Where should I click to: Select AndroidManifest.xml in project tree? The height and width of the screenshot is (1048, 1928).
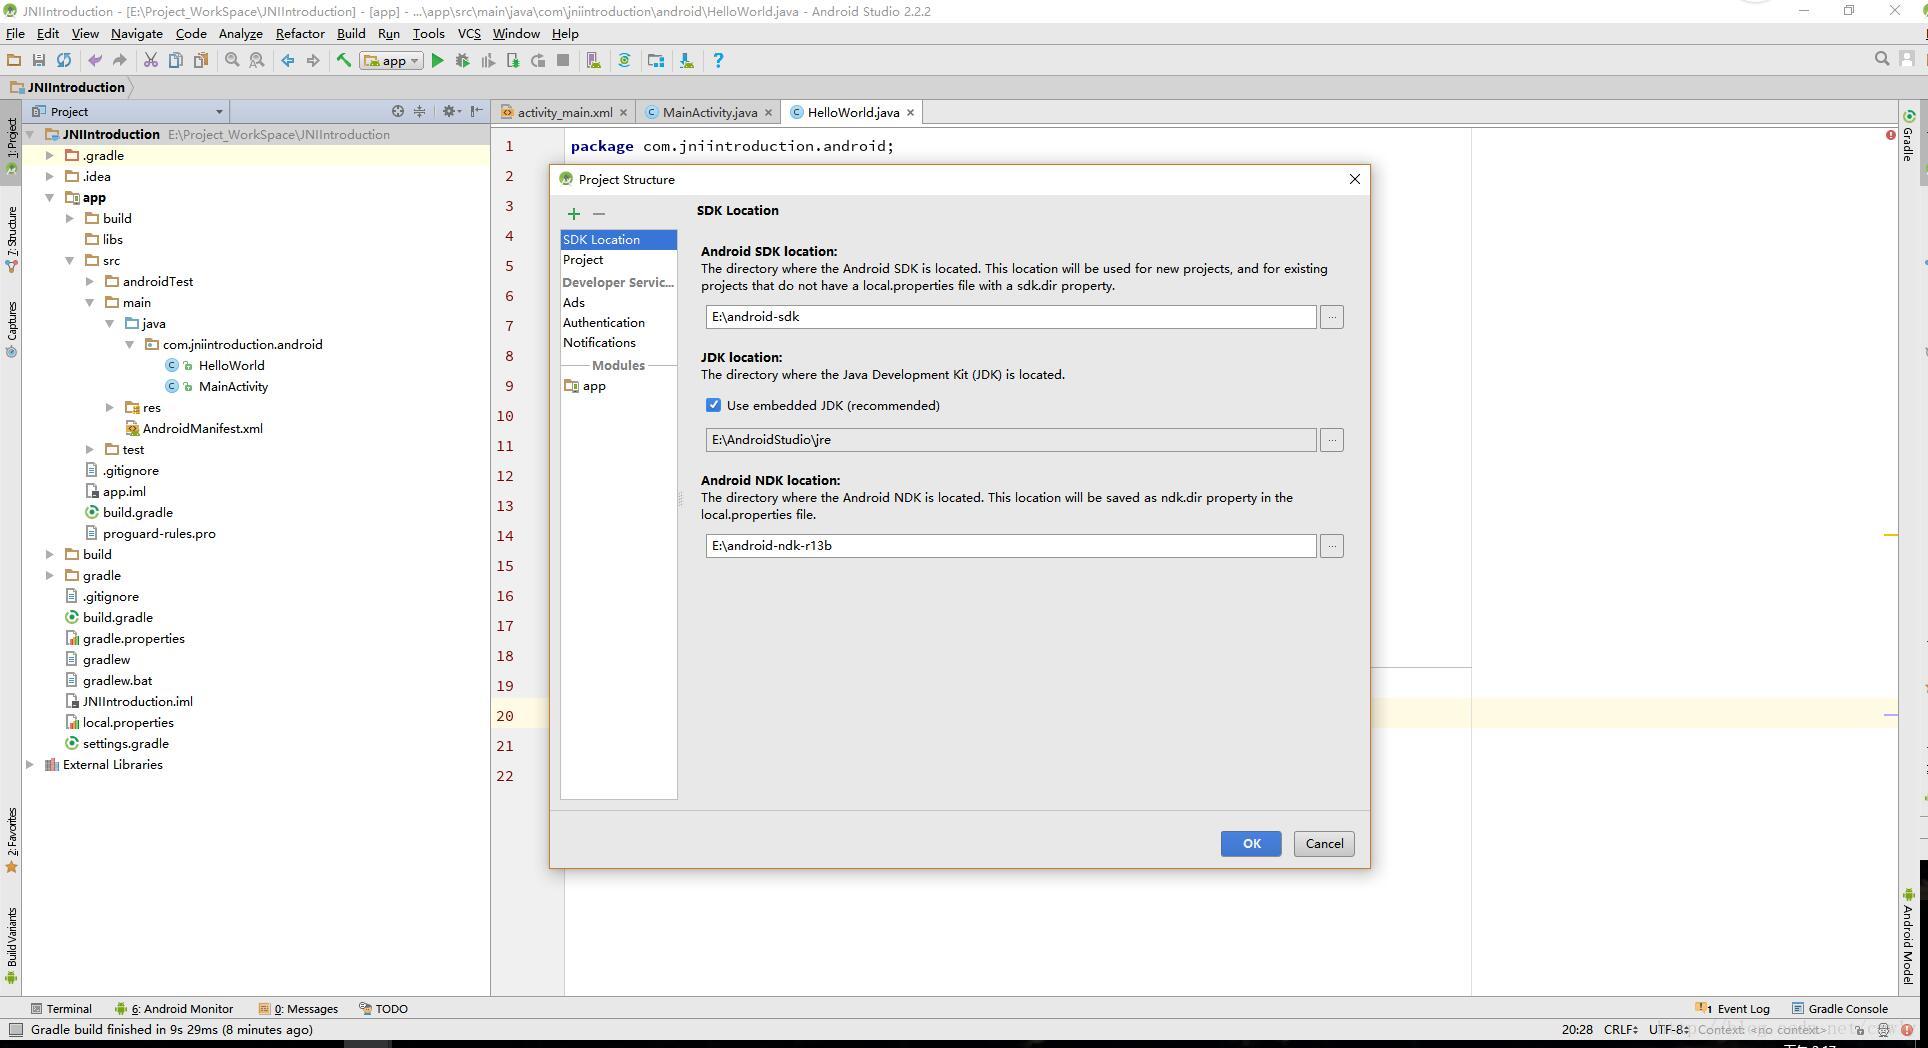coord(203,429)
